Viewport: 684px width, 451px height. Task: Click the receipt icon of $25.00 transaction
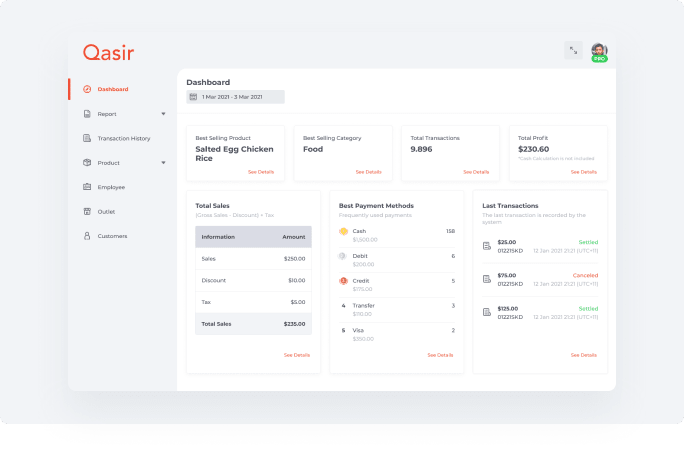487,246
